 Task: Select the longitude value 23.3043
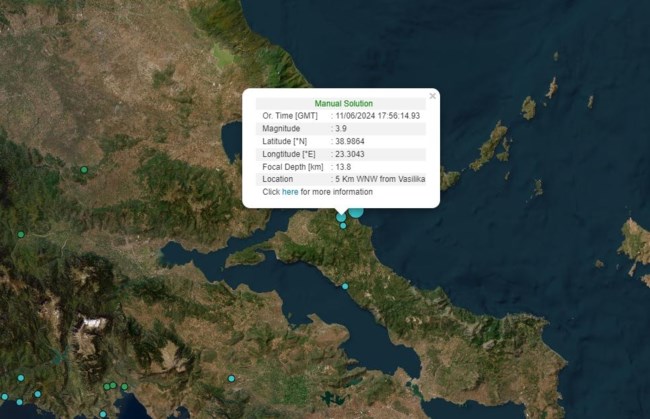point(350,154)
